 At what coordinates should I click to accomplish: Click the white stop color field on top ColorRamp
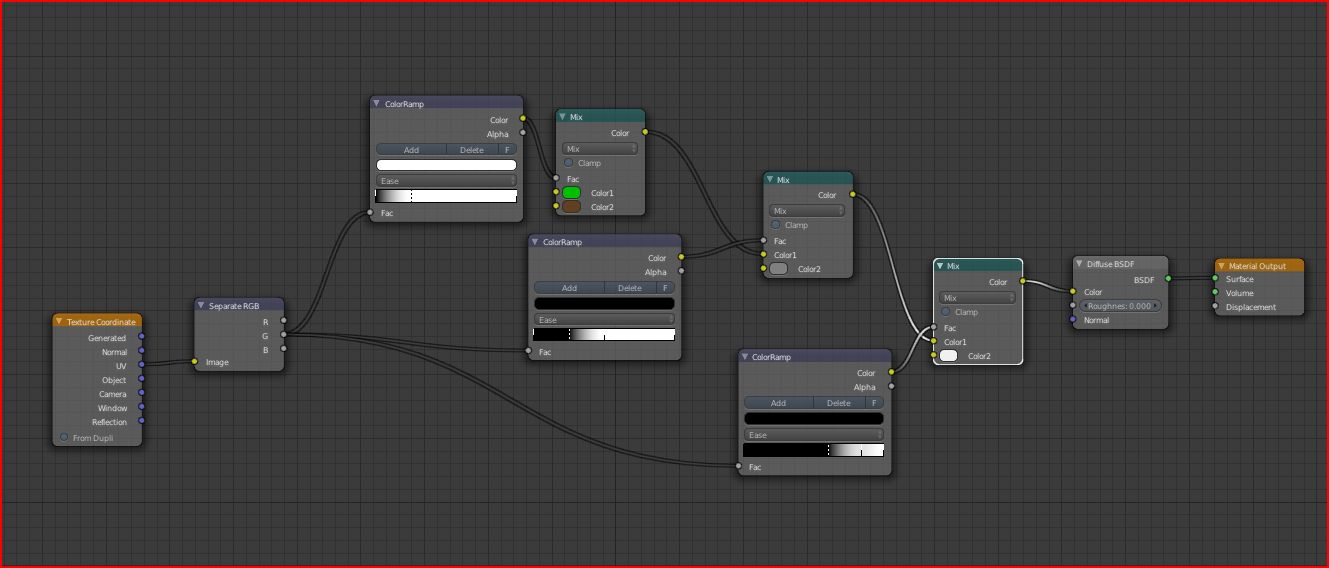[x=446, y=165]
